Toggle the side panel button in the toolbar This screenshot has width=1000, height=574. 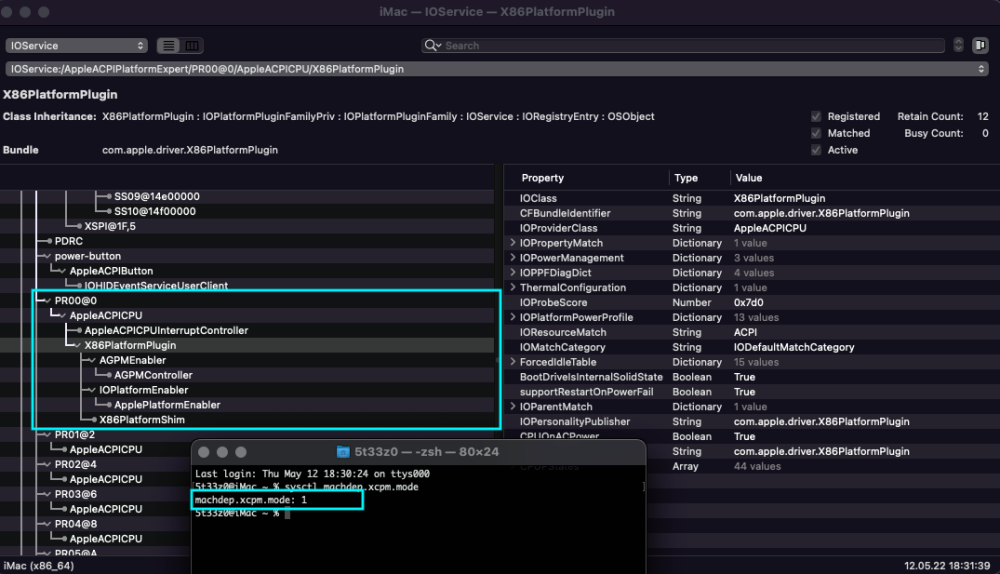[980, 45]
